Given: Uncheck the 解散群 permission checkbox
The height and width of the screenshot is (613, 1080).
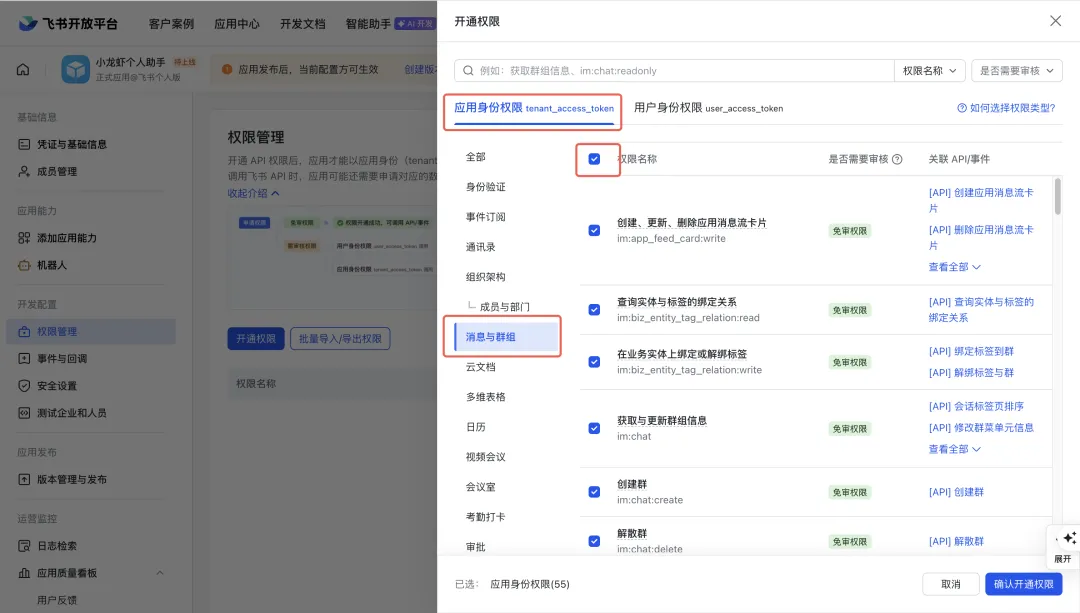Looking at the screenshot, I should pyautogui.click(x=594, y=541).
